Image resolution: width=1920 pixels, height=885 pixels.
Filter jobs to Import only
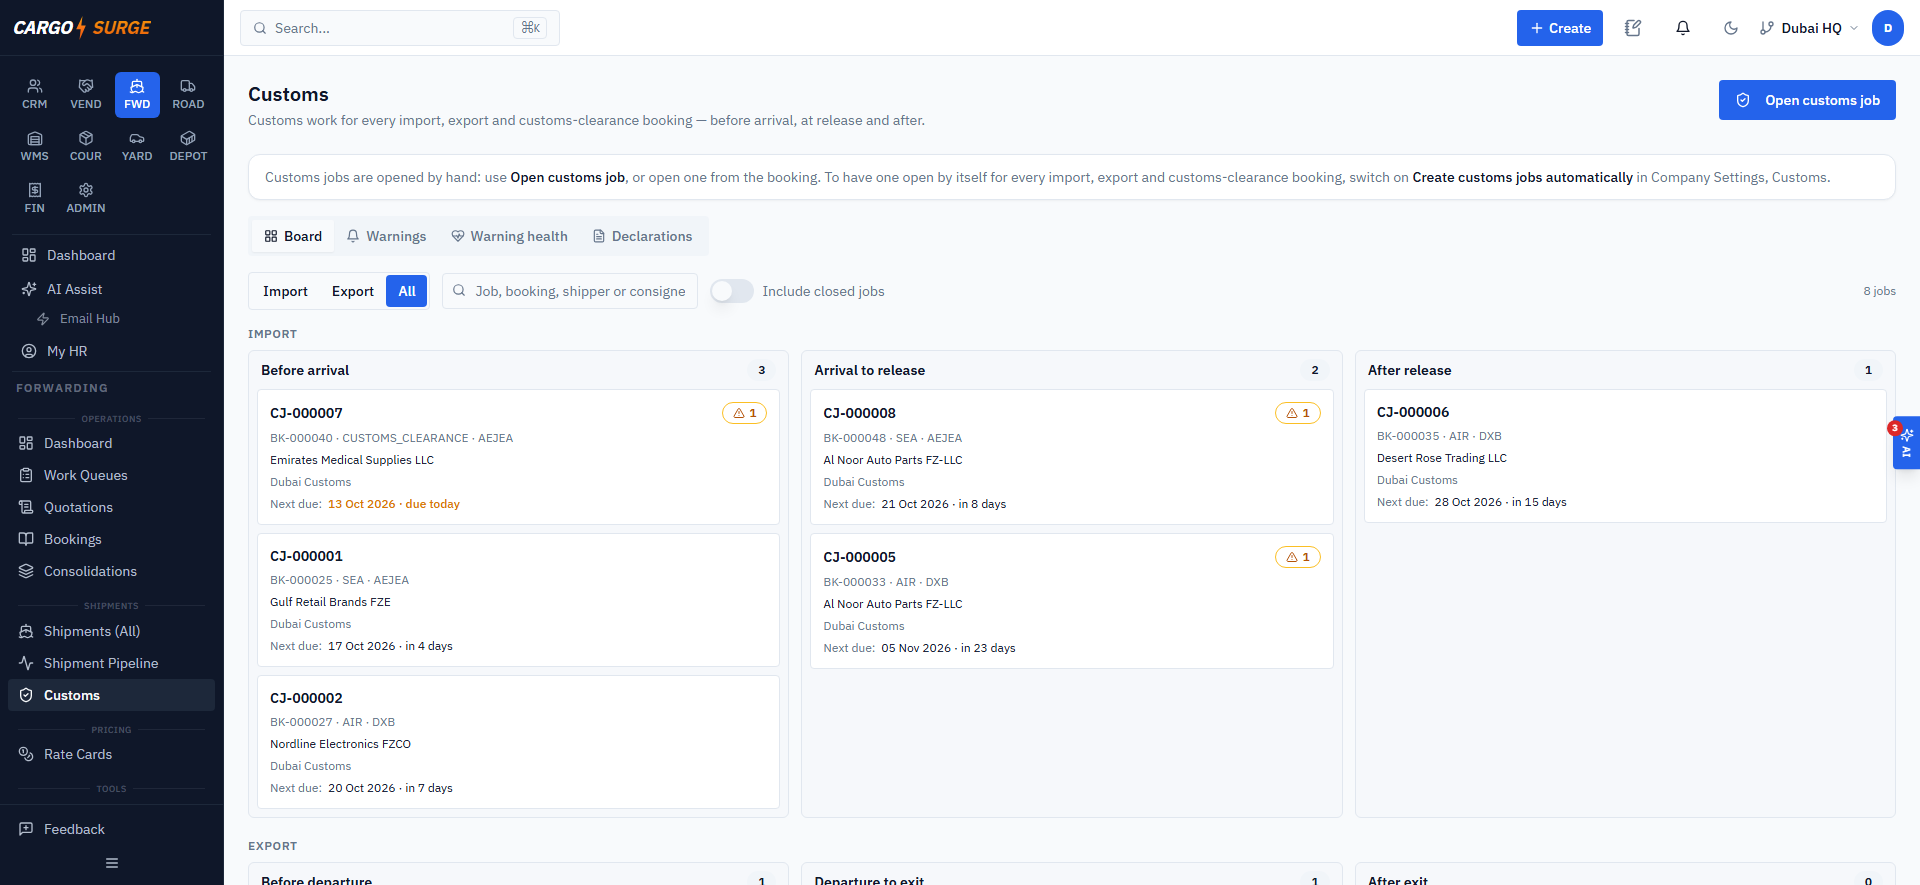[x=285, y=291]
